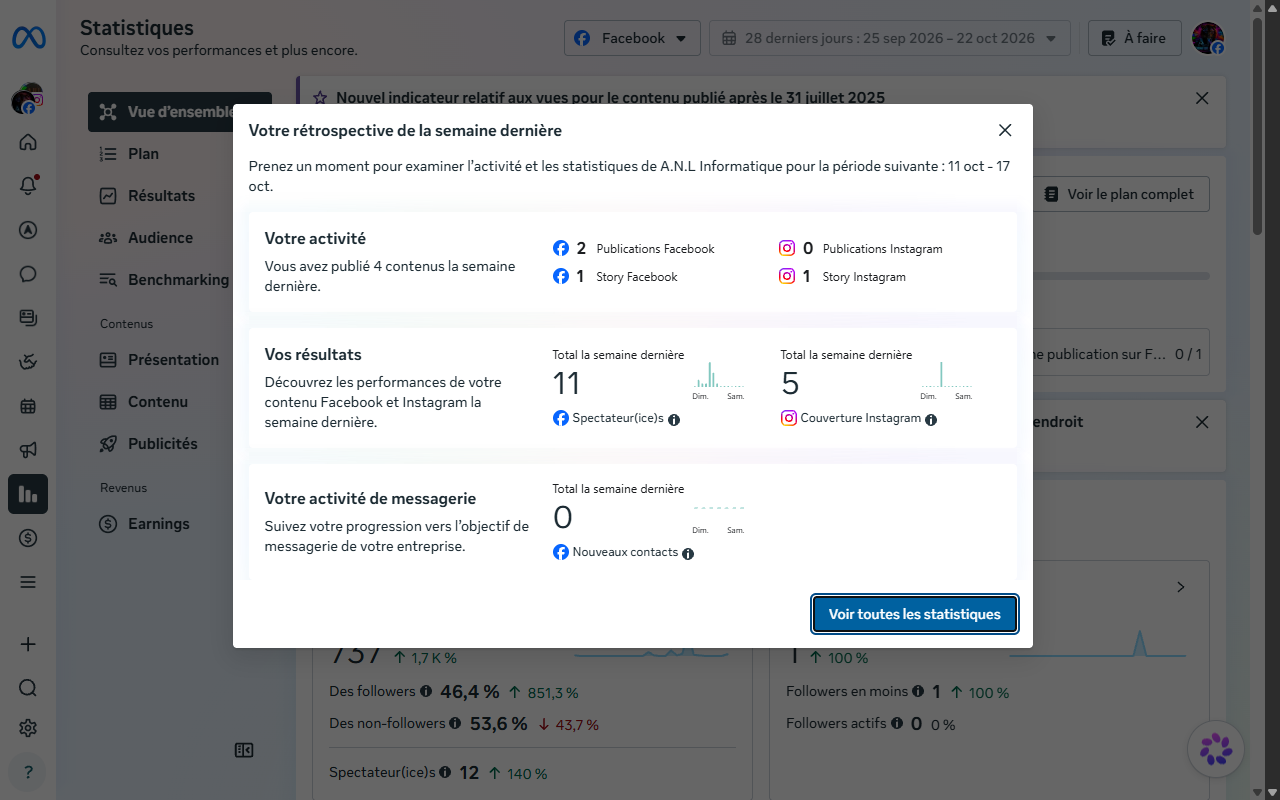The height and width of the screenshot is (800, 1280).
Task: Click the compass icon in left rail
Action: click(28, 230)
